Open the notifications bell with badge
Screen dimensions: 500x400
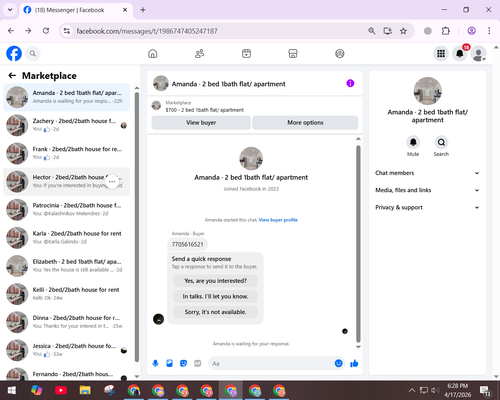[x=460, y=53]
